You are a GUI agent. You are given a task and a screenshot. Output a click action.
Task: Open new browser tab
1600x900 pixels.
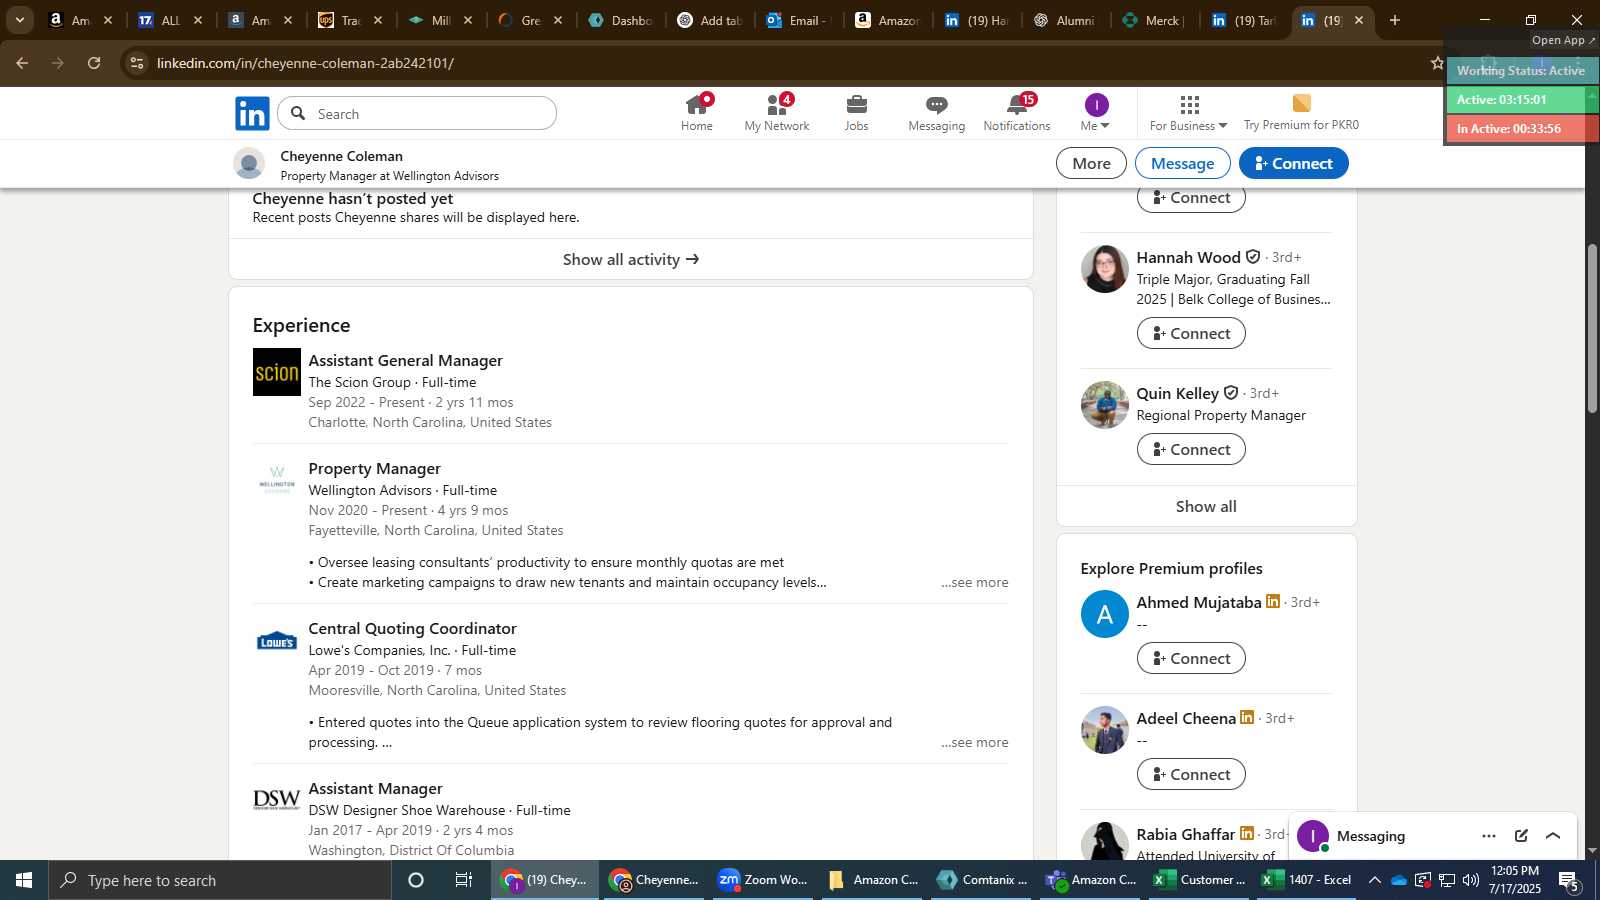pos(1395,20)
